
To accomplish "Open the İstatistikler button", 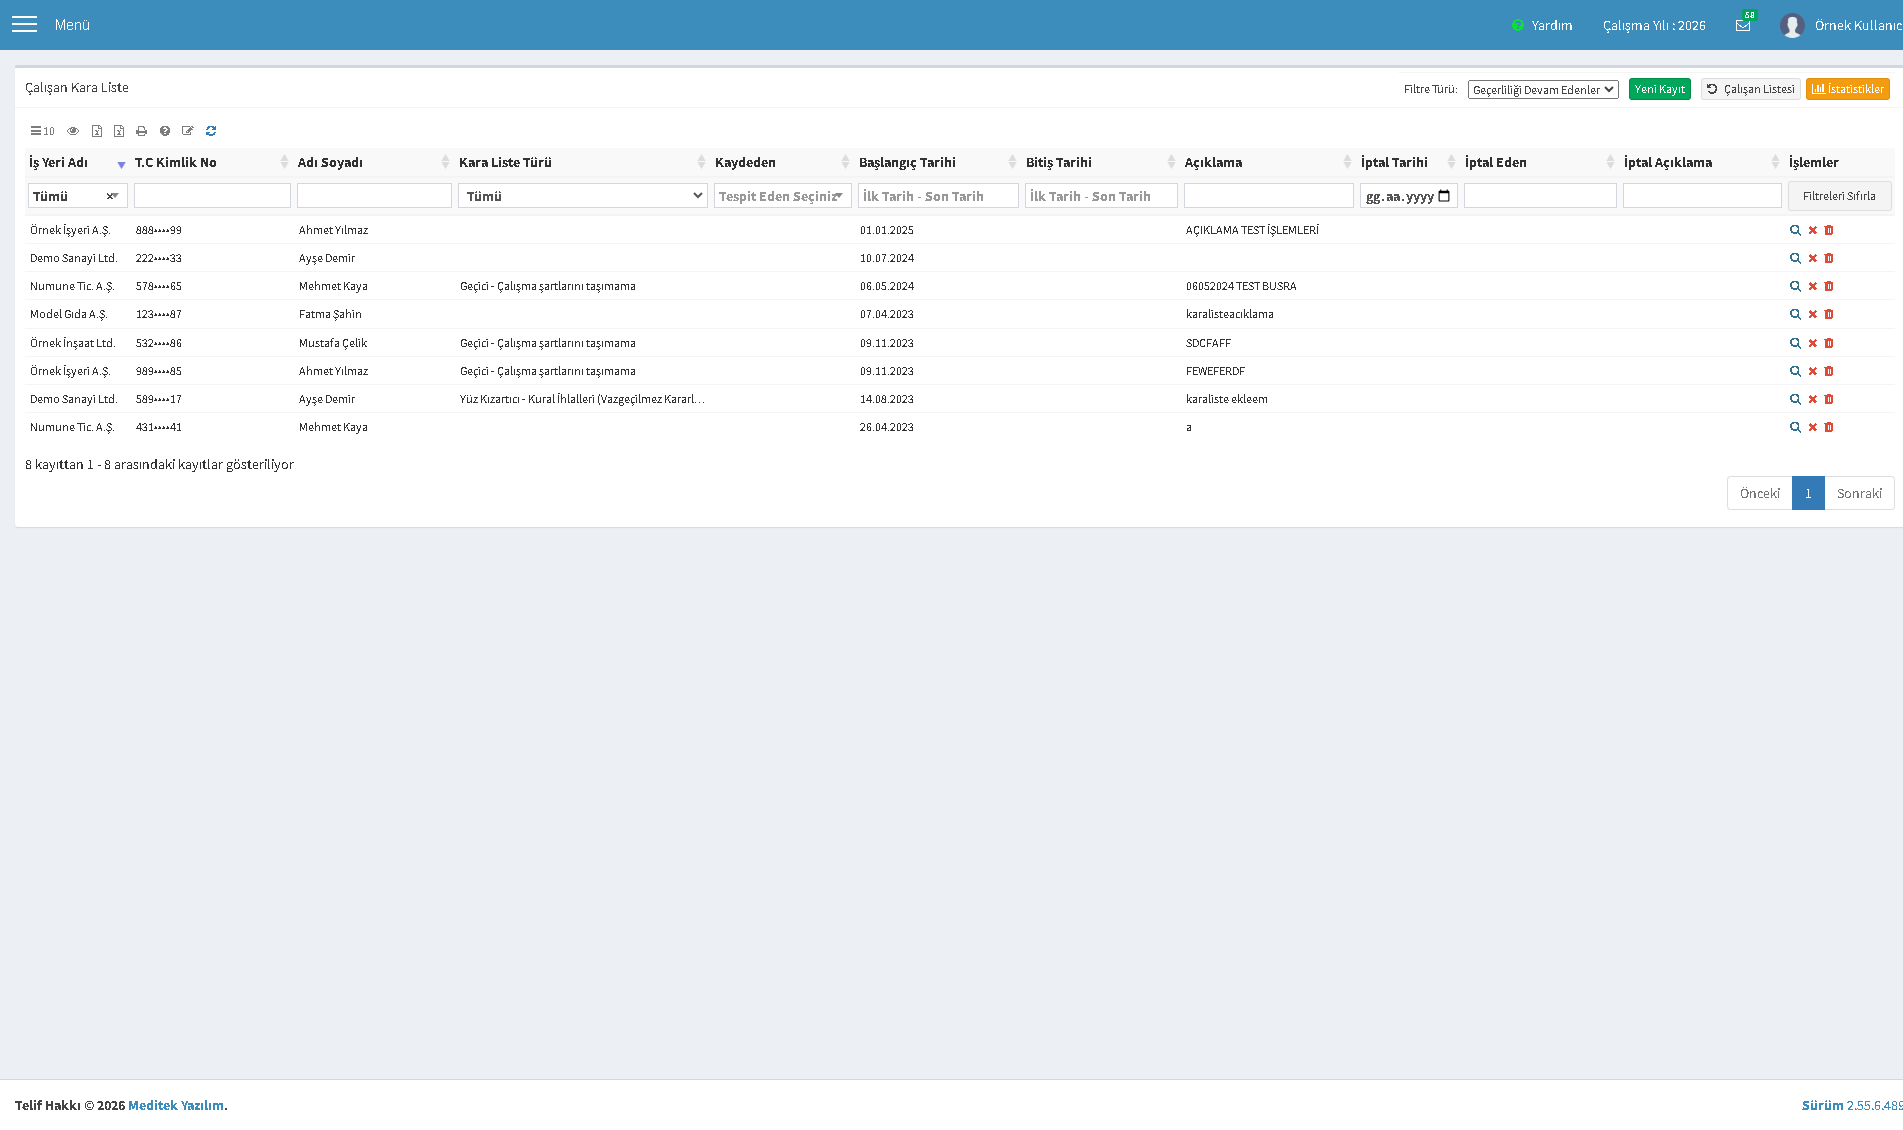I will coord(1848,89).
